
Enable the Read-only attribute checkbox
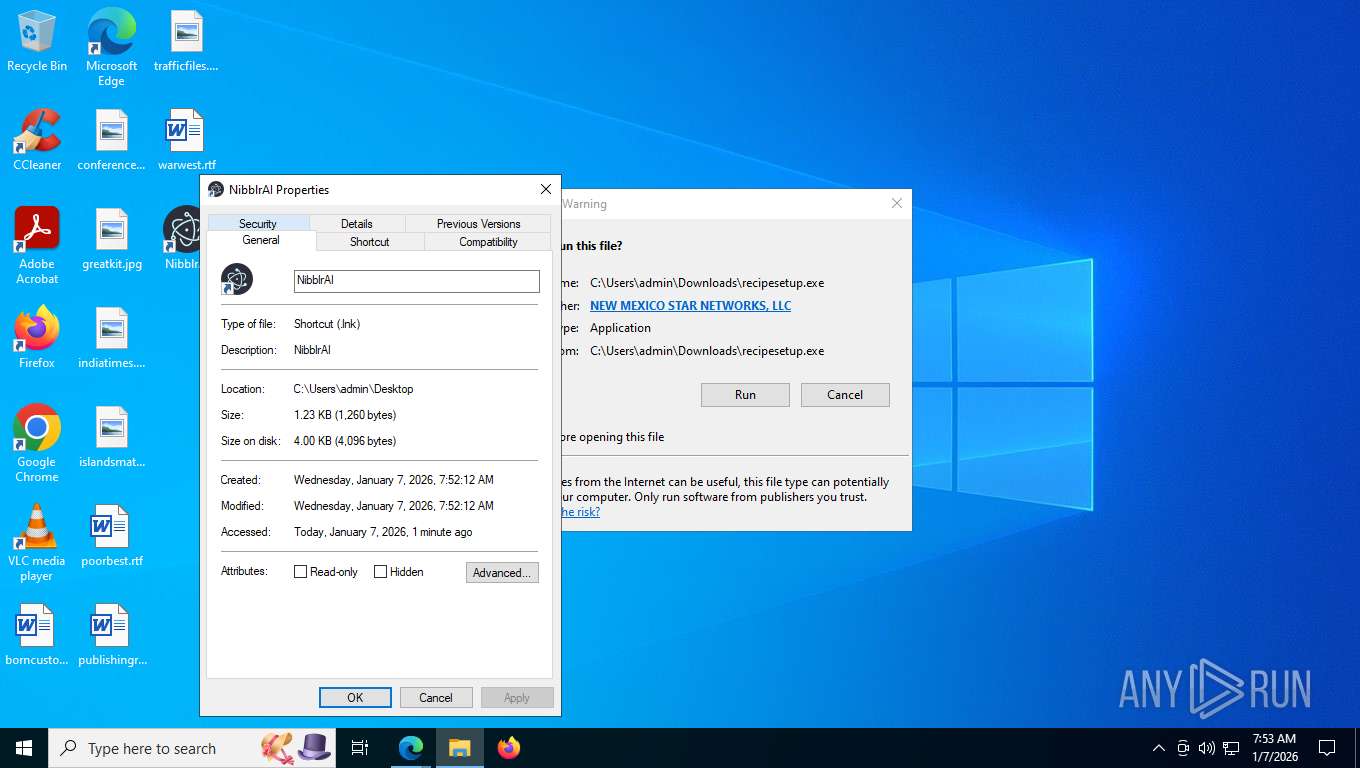click(300, 572)
